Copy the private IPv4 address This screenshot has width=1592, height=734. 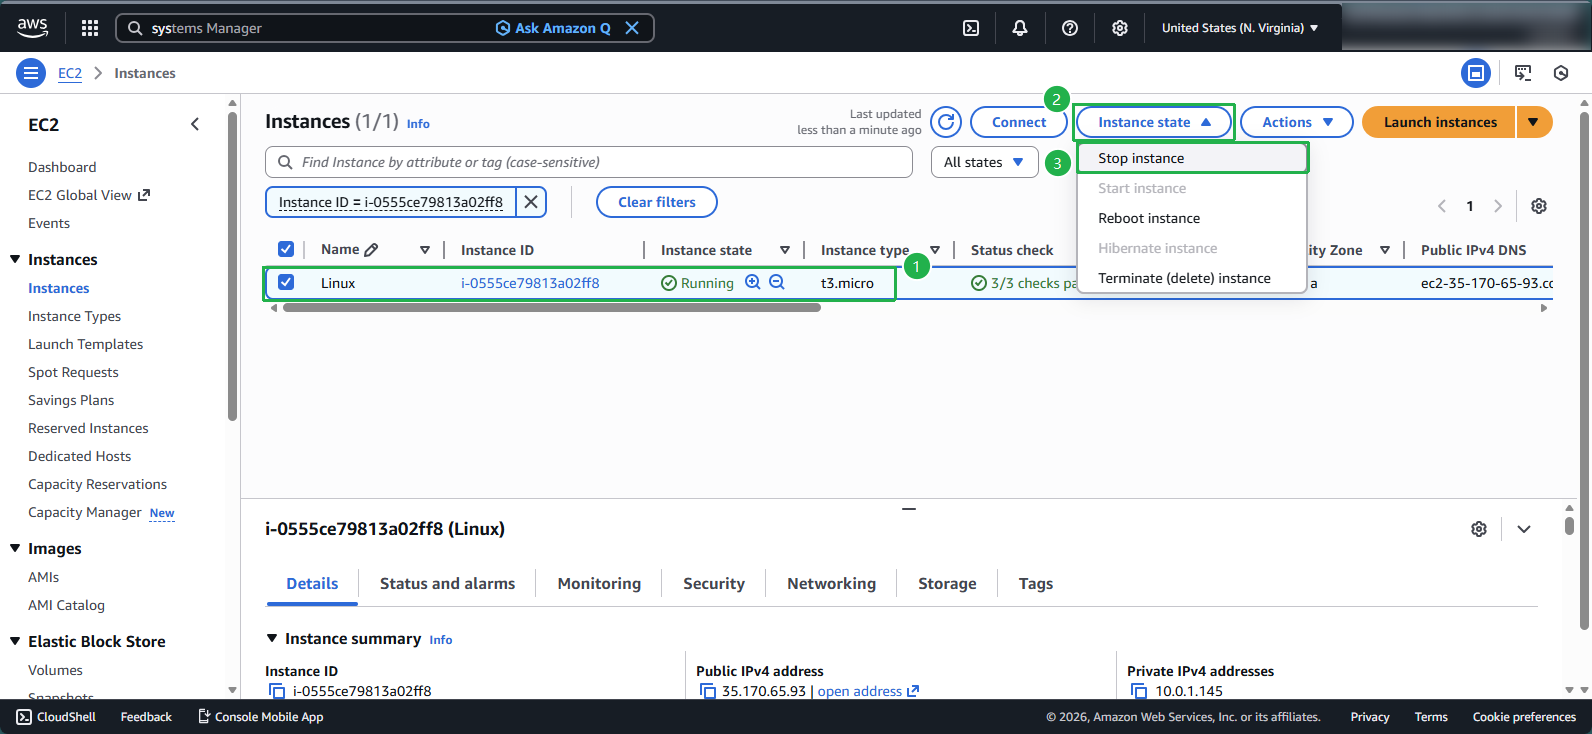pos(1139,691)
